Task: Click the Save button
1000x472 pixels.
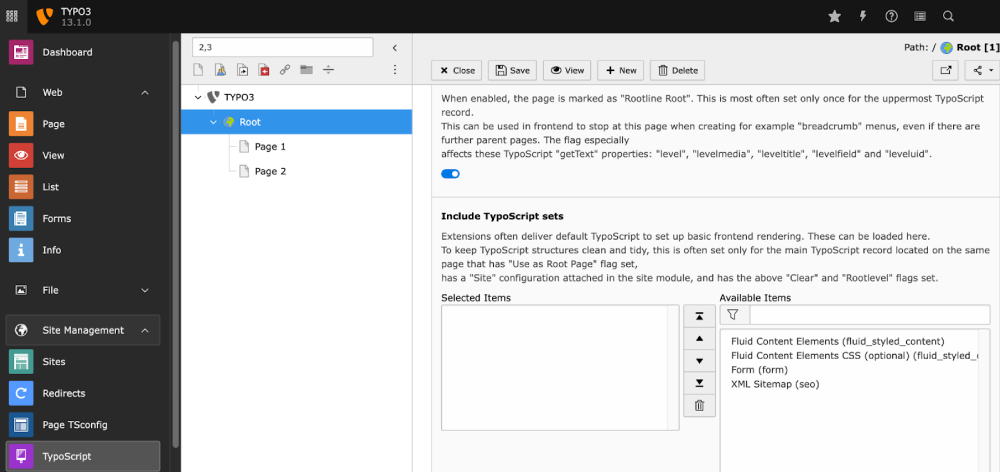Action: point(513,70)
